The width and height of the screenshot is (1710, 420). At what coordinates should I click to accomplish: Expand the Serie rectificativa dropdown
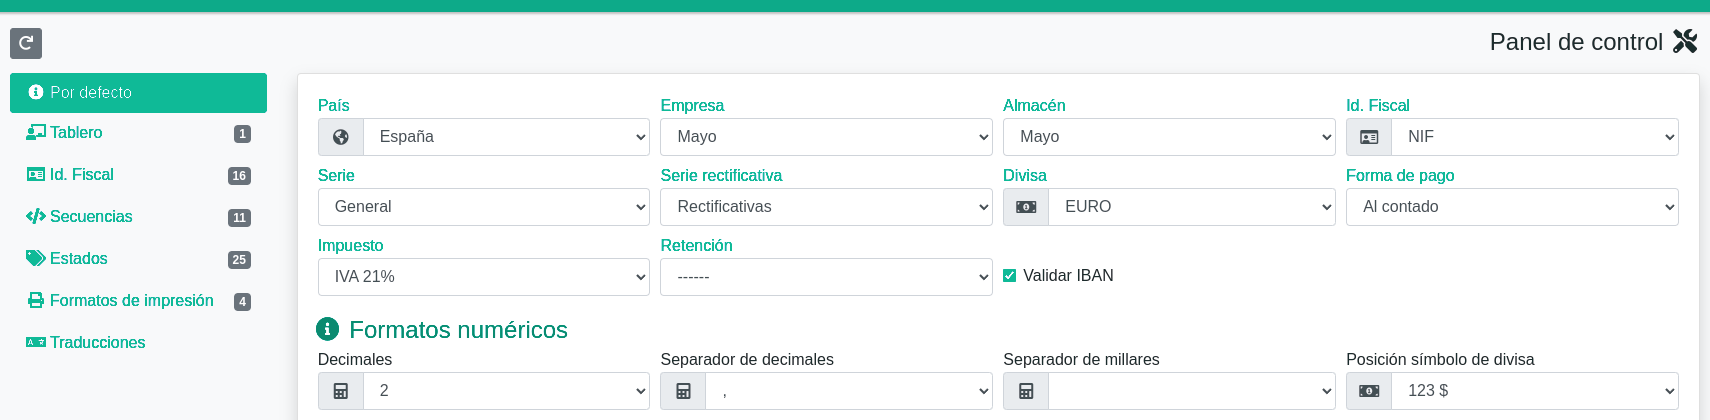coord(826,207)
